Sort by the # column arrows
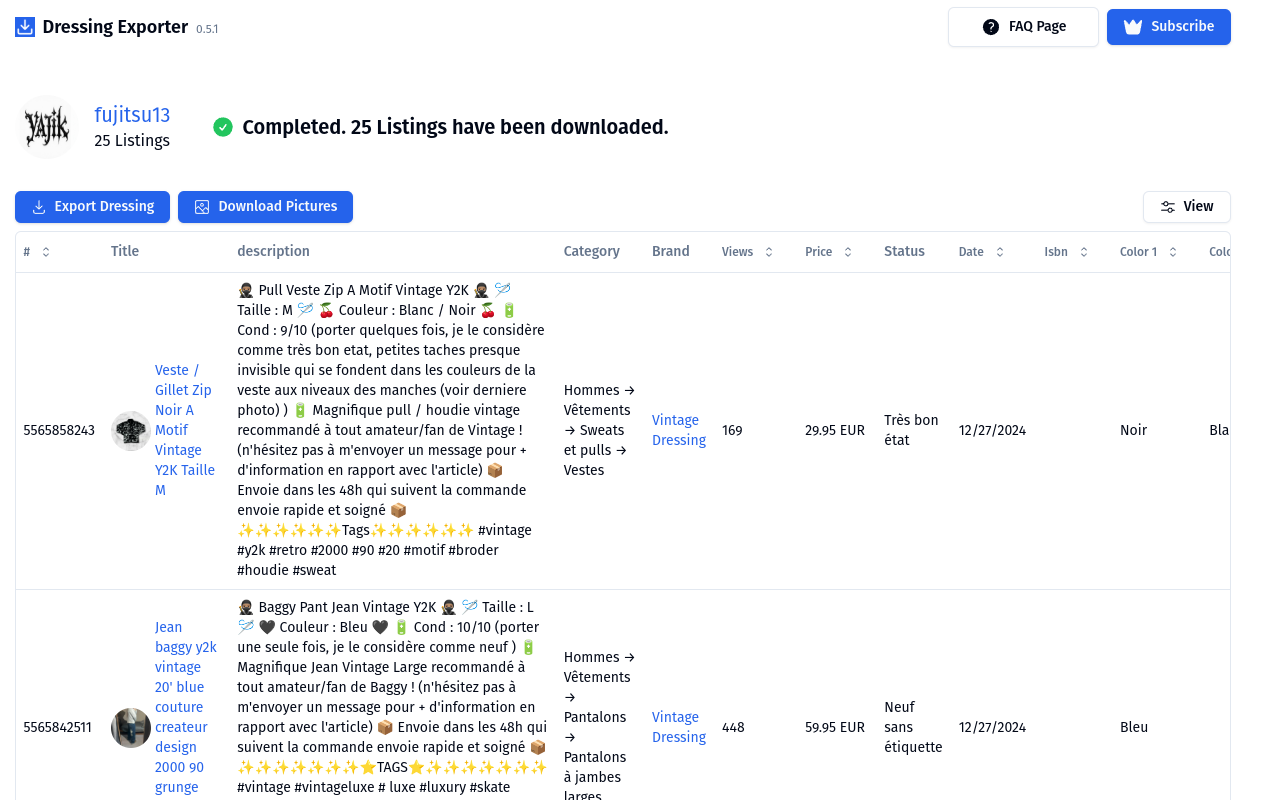Image resolution: width=1280 pixels, height=800 pixels. [46, 252]
